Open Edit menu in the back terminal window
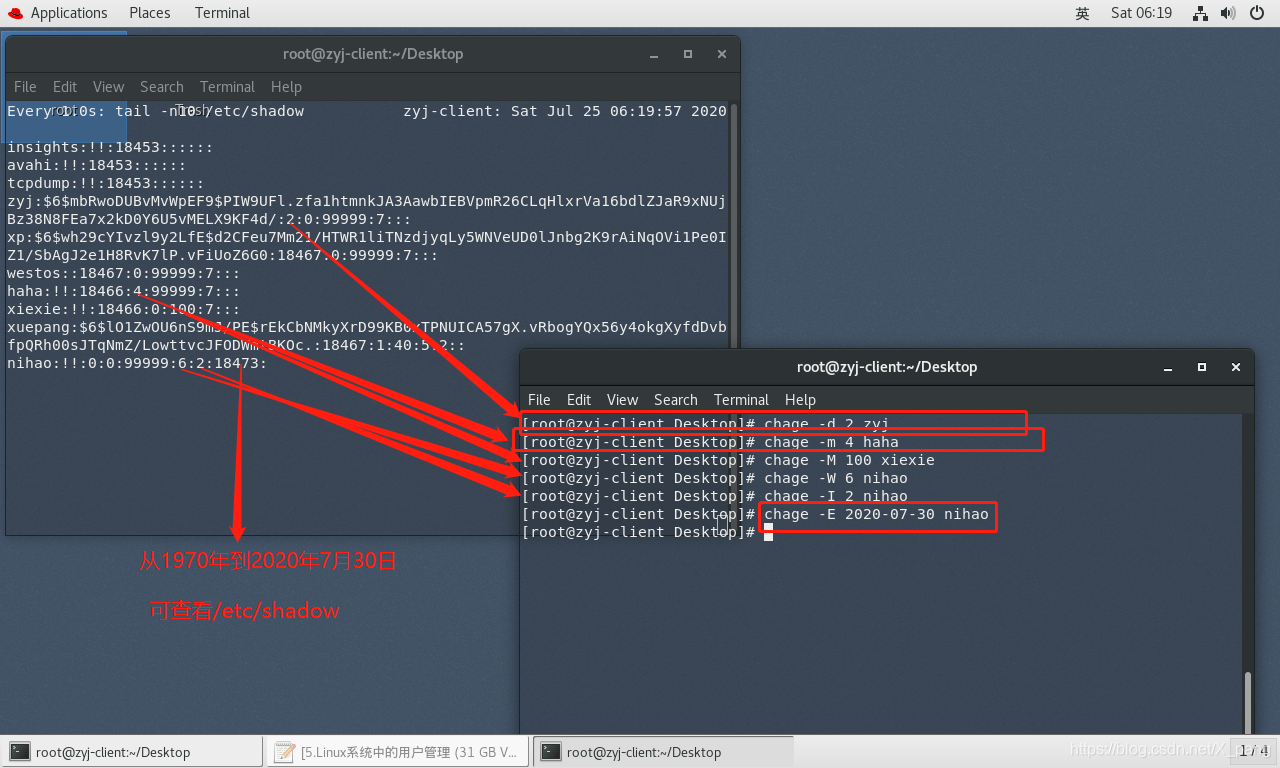Viewport: 1280px width, 768px height. [65, 87]
